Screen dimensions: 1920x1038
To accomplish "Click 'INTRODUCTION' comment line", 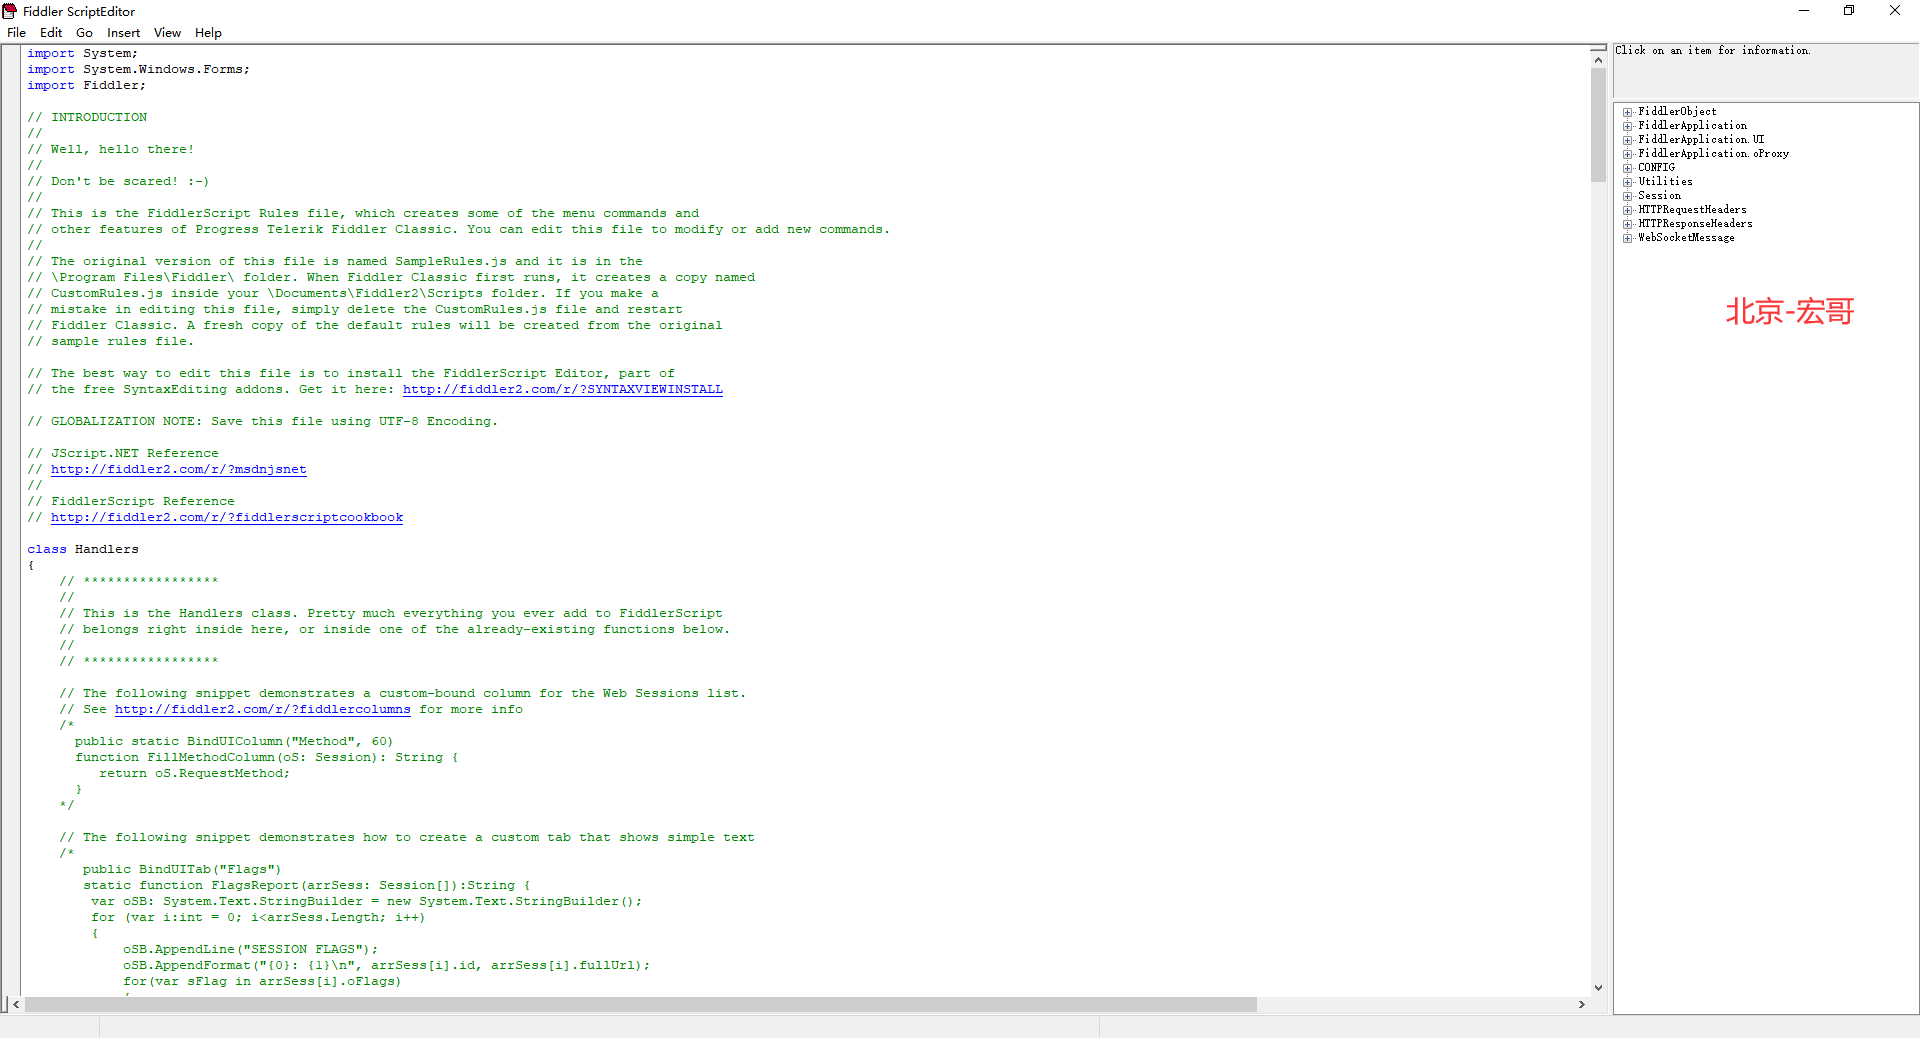I will tap(87, 118).
